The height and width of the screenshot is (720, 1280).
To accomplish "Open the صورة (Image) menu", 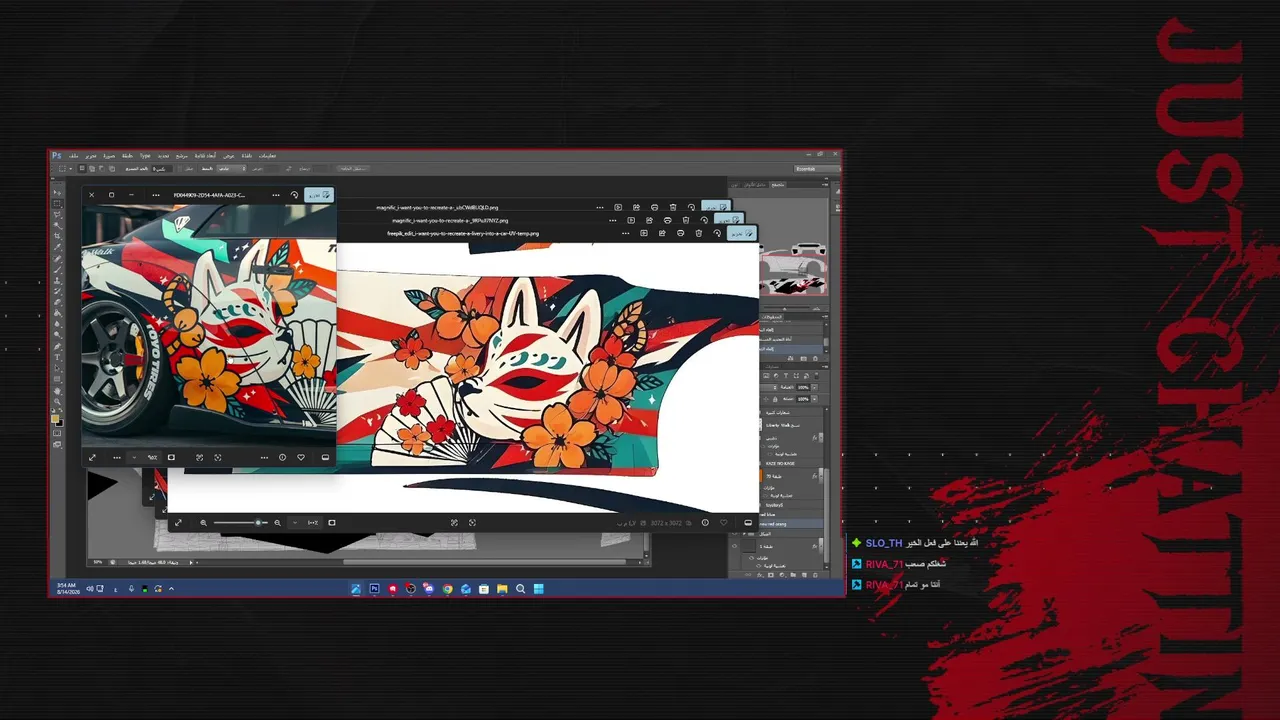I will click(109, 156).
